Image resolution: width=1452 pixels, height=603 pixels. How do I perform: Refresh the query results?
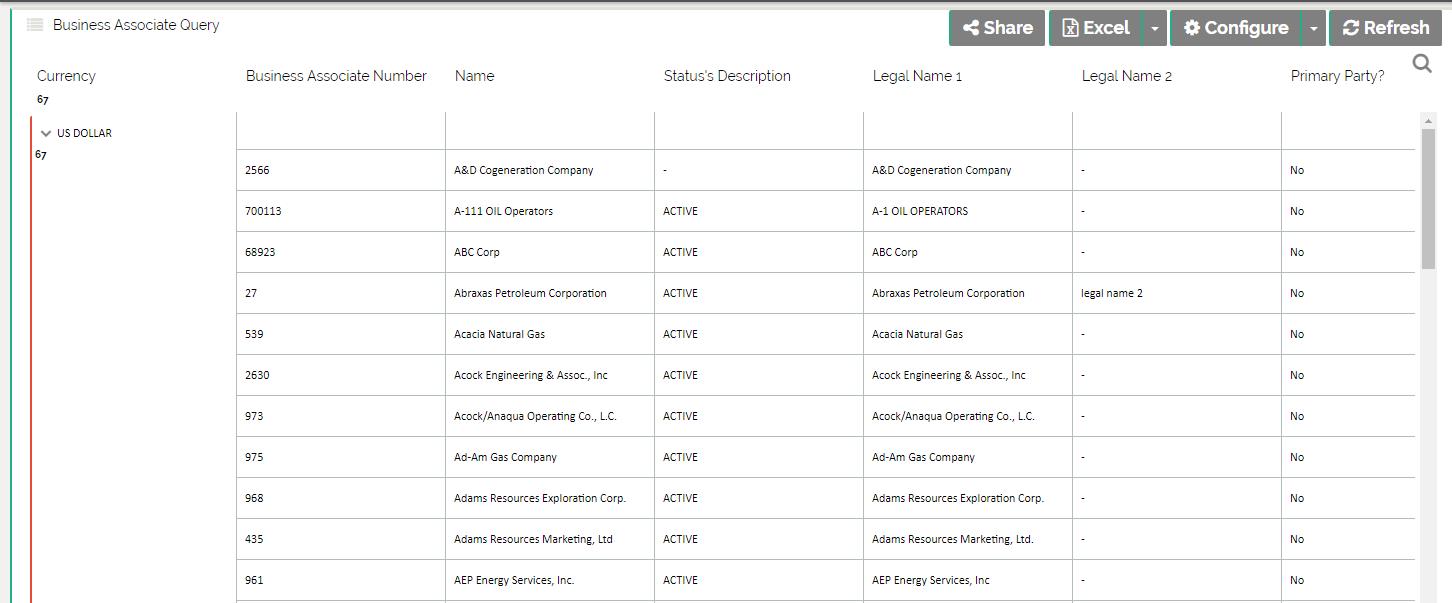click(1385, 28)
